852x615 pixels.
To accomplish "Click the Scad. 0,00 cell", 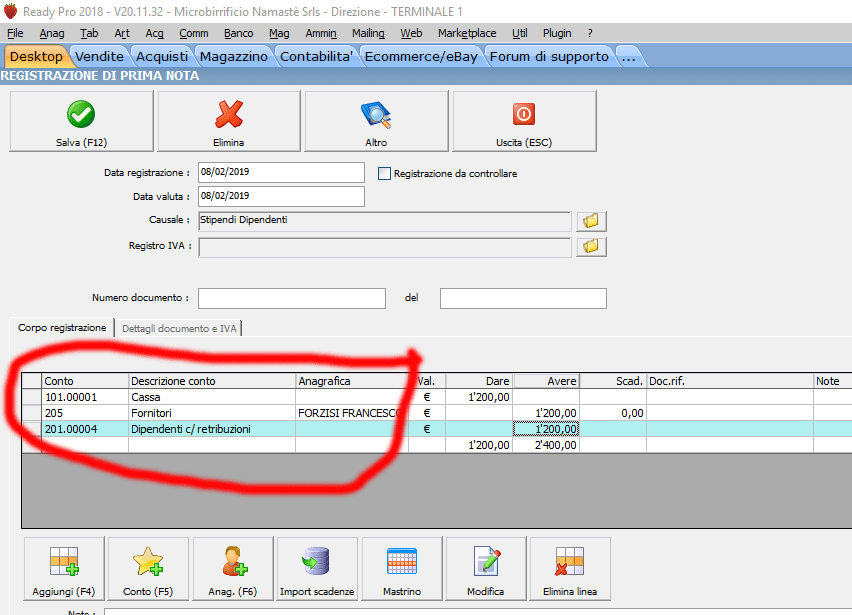I will click(x=613, y=413).
